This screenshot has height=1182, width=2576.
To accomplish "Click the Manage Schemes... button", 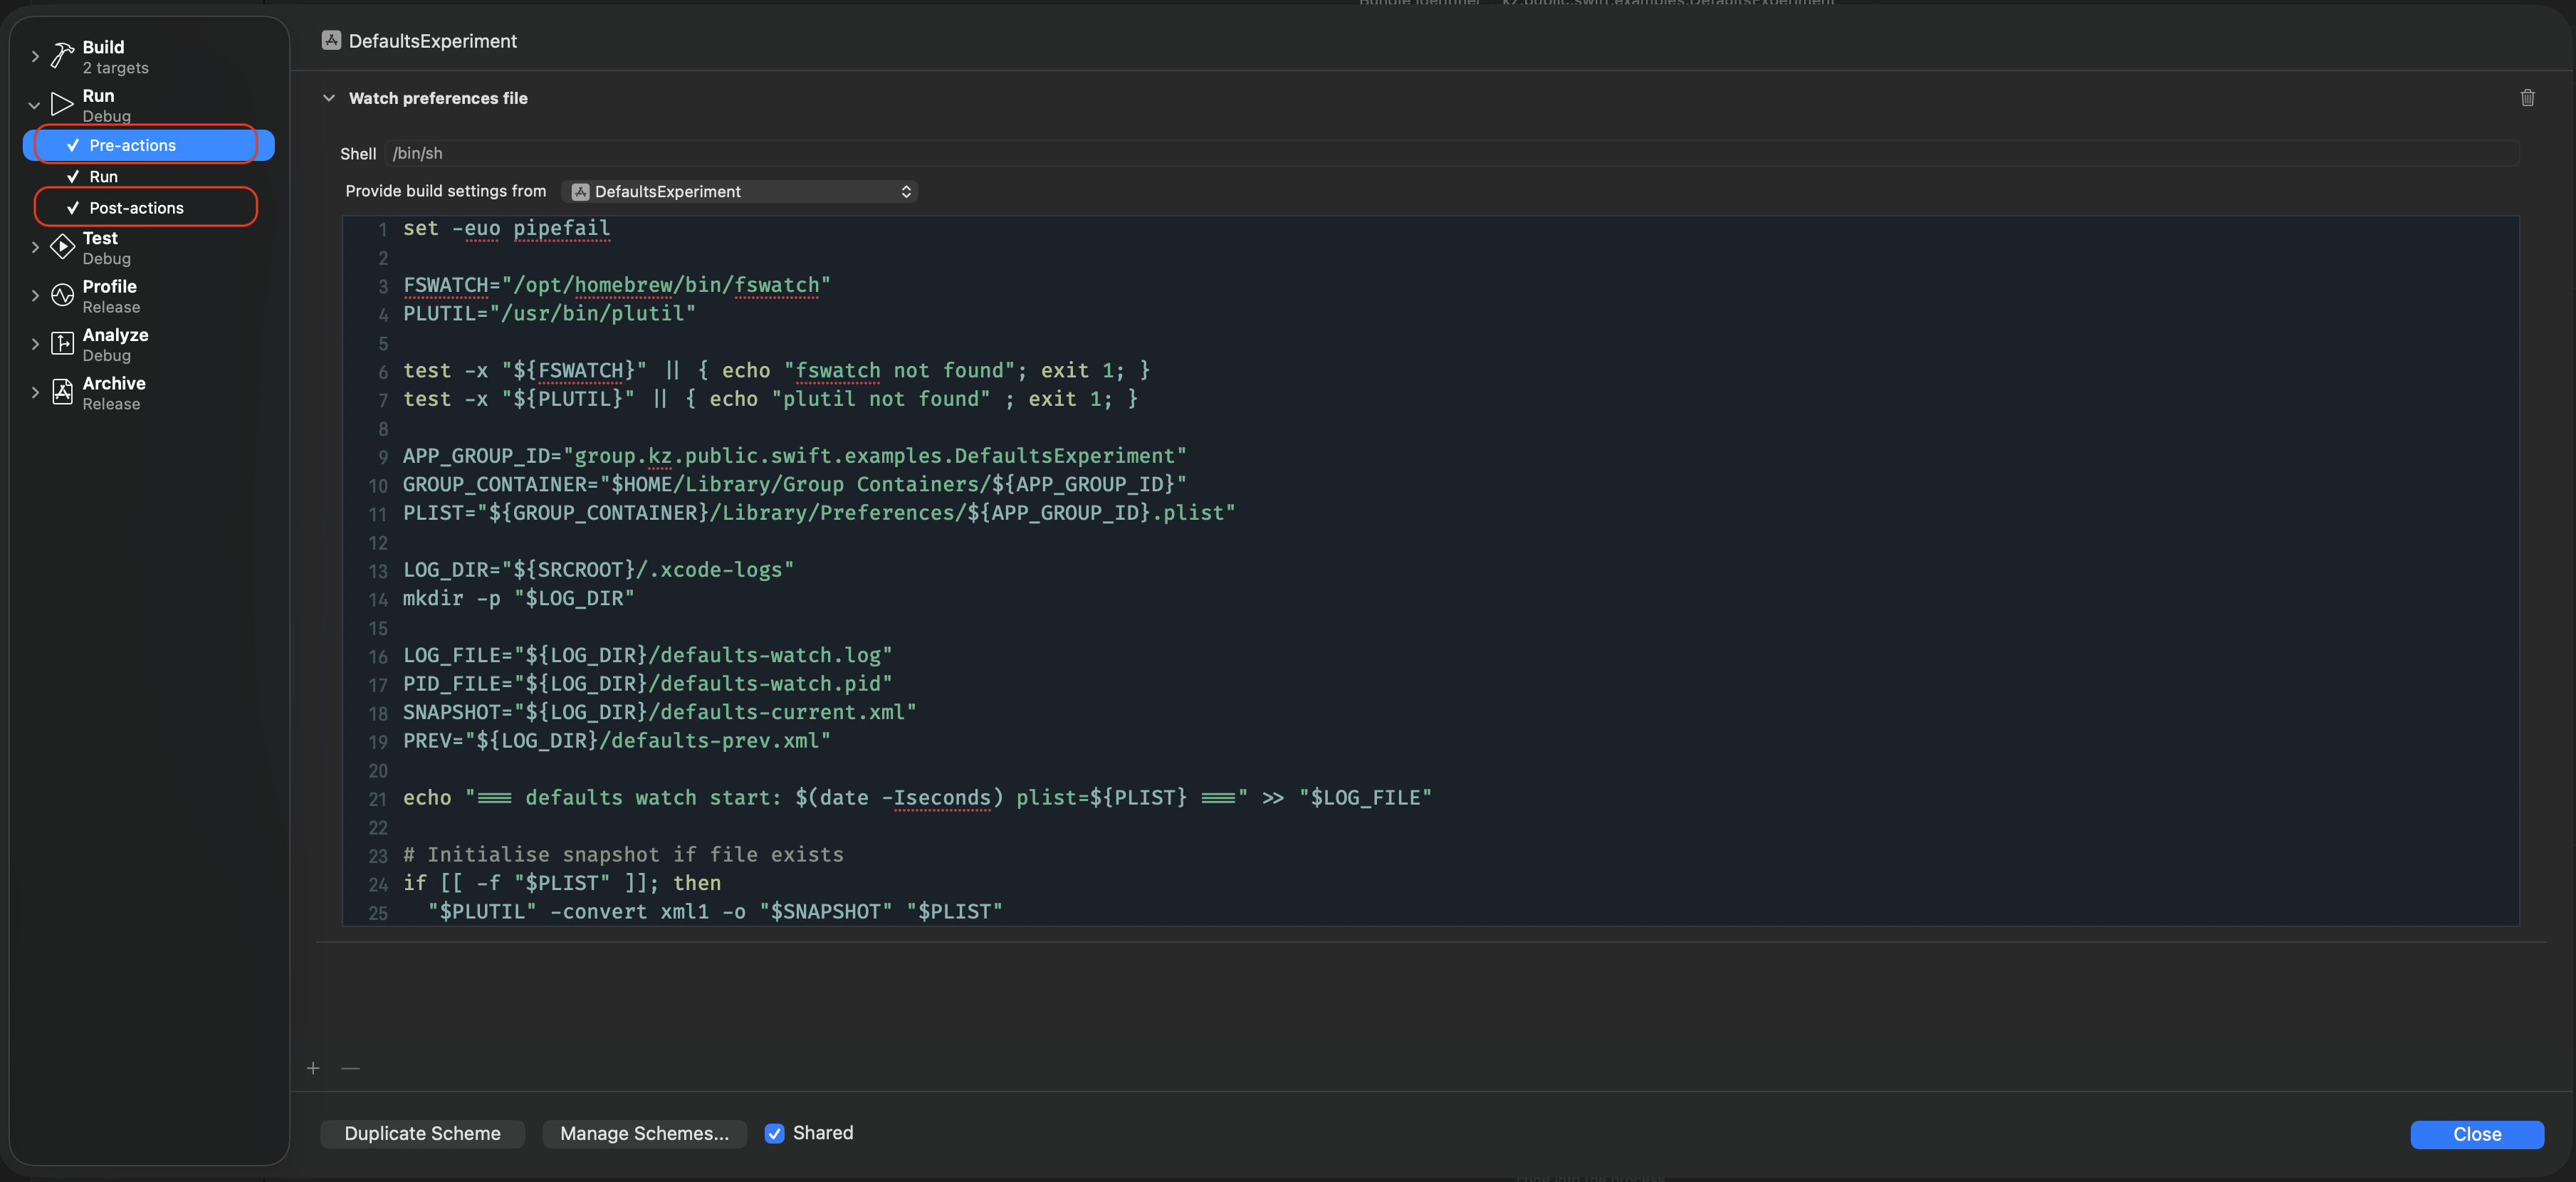I will click(x=644, y=1133).
